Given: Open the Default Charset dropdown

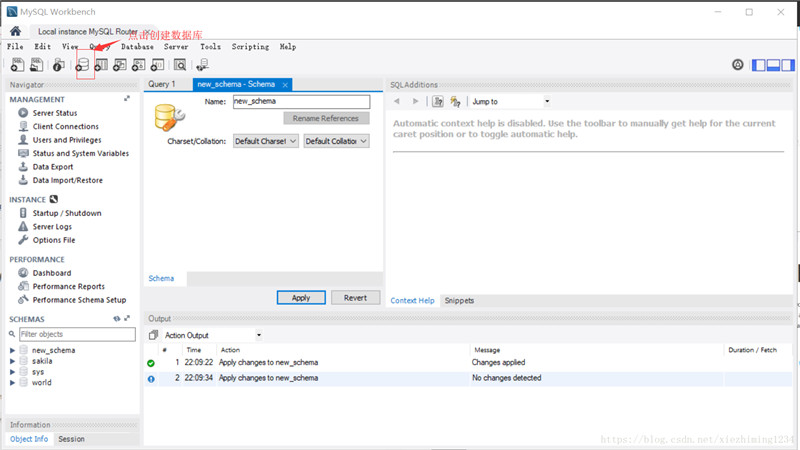Looking at the screenshot, I should coord(265,141).
